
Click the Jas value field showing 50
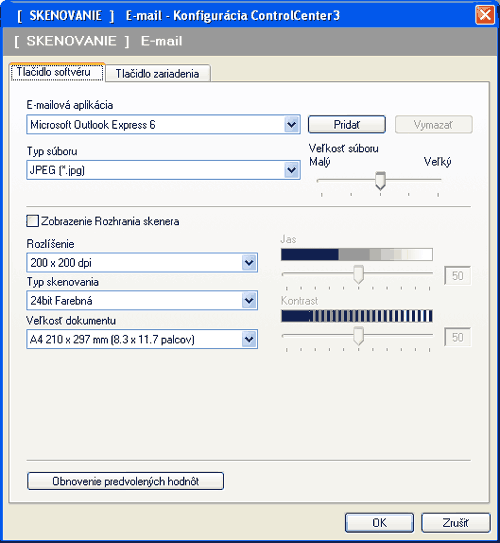(457, 276)
